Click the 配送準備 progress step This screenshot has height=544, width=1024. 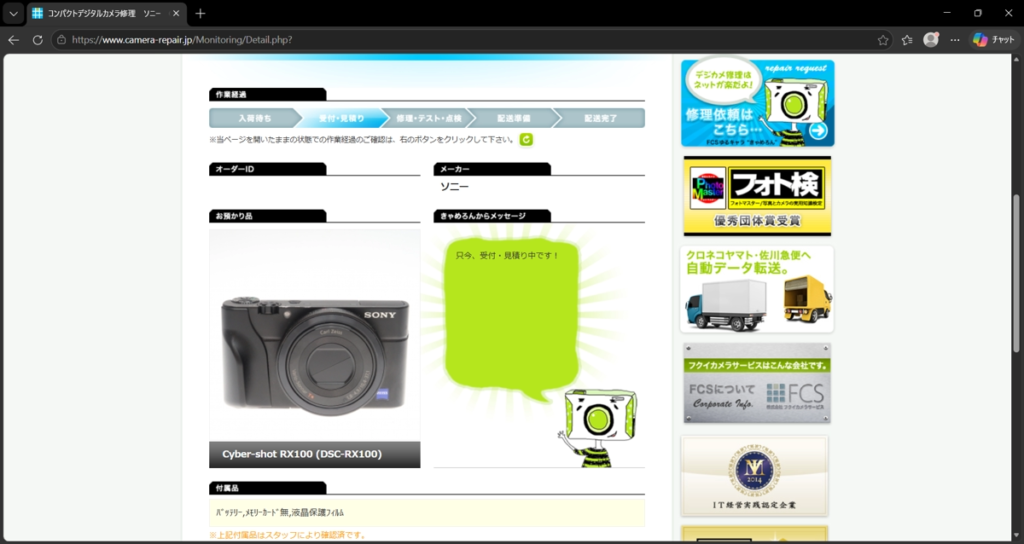pyautogui.click(x=514, y=118)
